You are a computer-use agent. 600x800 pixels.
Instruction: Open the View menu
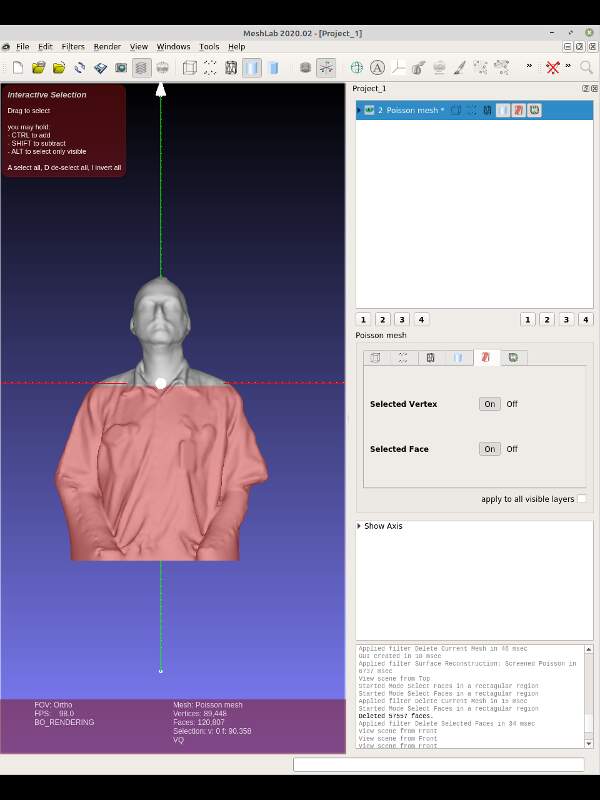pos(138,46)
